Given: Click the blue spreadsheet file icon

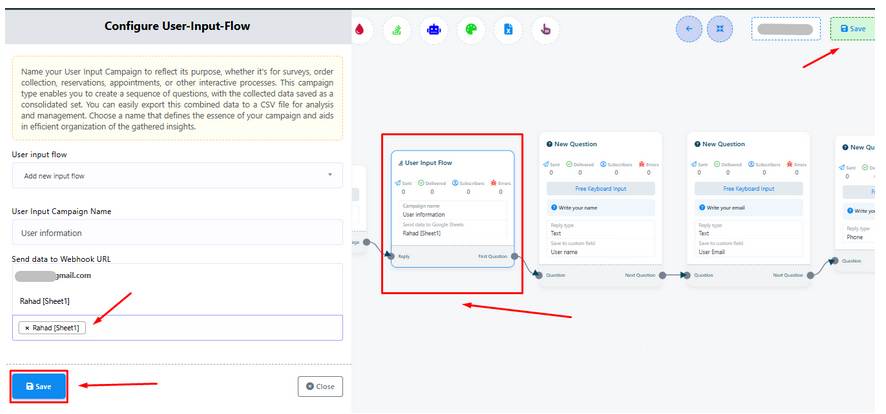Looking at the screenshot, I should (508, 29).
